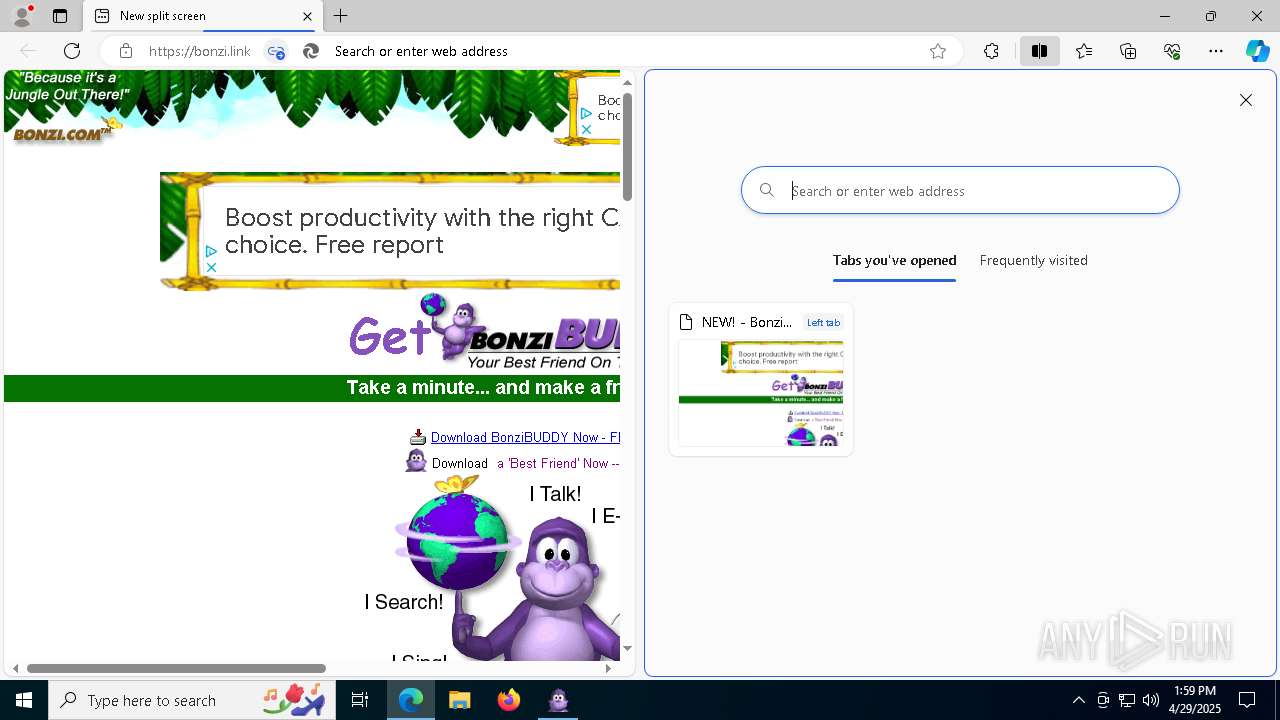Click the Bonzi.com logo
The height and width of the screenshot is (720, 1280).
tap(67, 130)
